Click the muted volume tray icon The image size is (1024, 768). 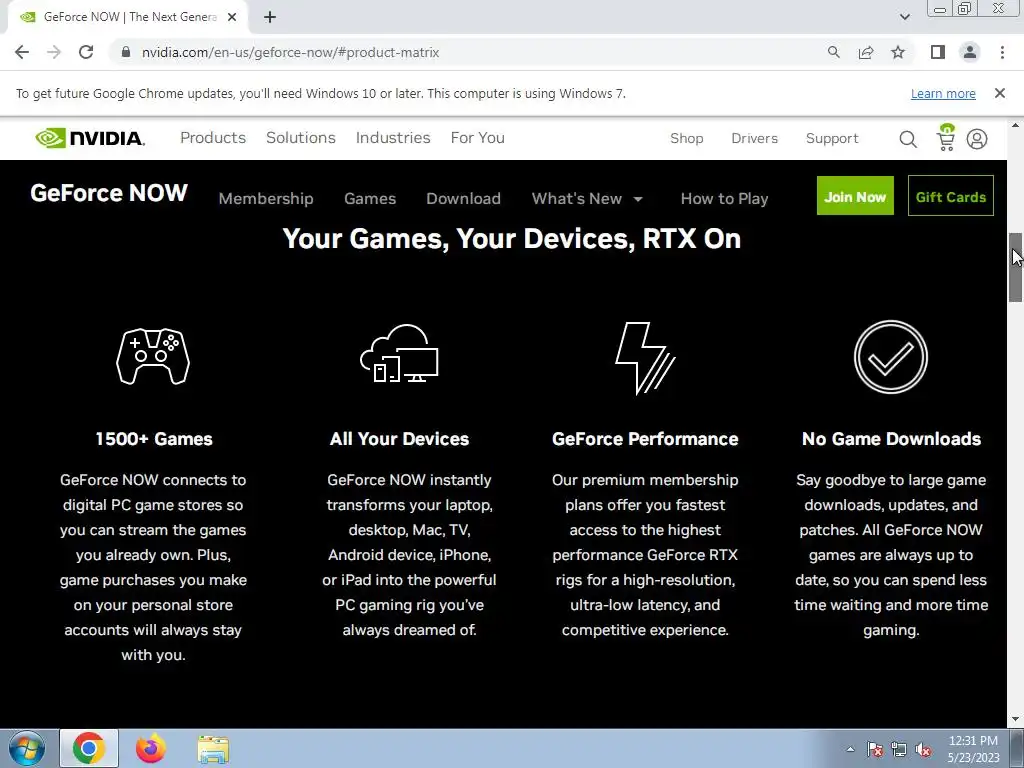pos(923,749)
